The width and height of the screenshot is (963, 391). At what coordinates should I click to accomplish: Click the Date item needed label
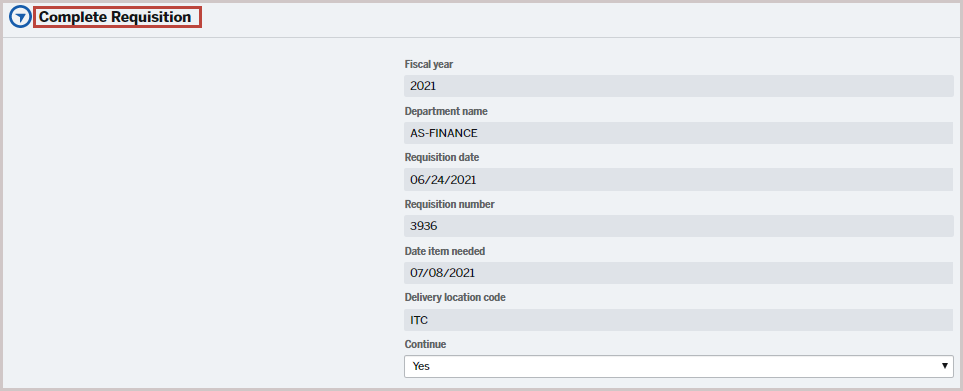(x=445, y=251)
